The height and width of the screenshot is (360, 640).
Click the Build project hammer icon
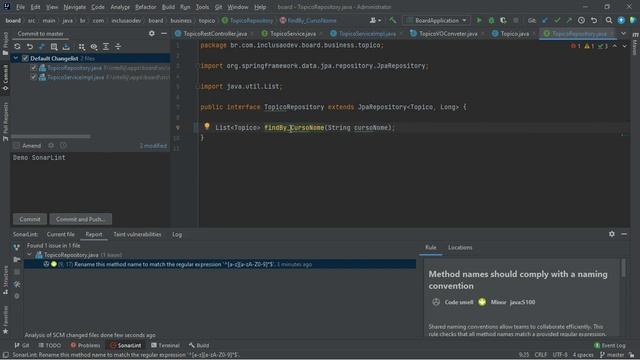[393, 20]
